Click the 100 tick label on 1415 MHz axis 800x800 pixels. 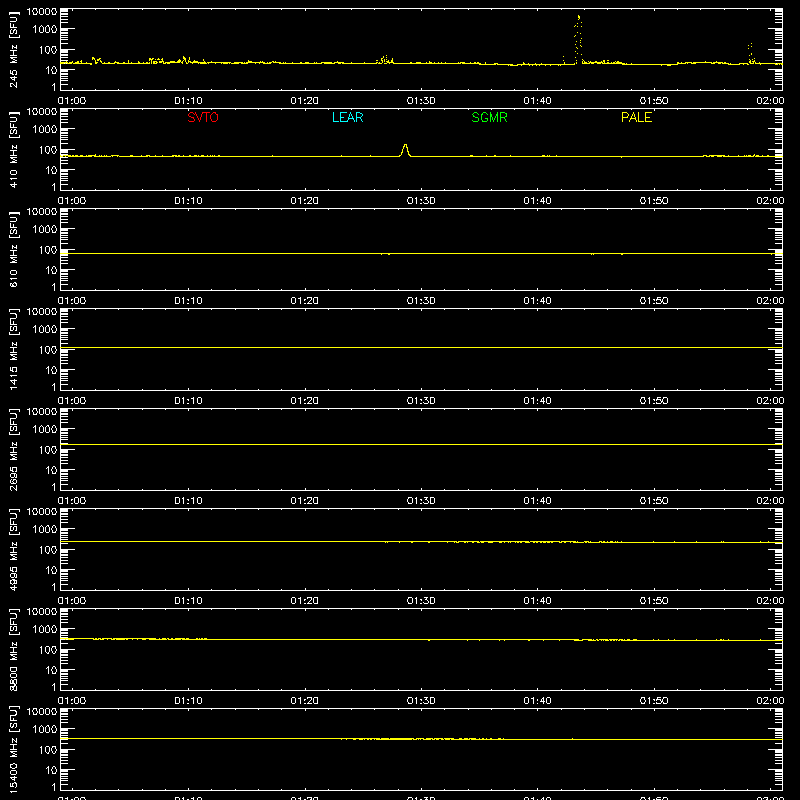(48, 349)
